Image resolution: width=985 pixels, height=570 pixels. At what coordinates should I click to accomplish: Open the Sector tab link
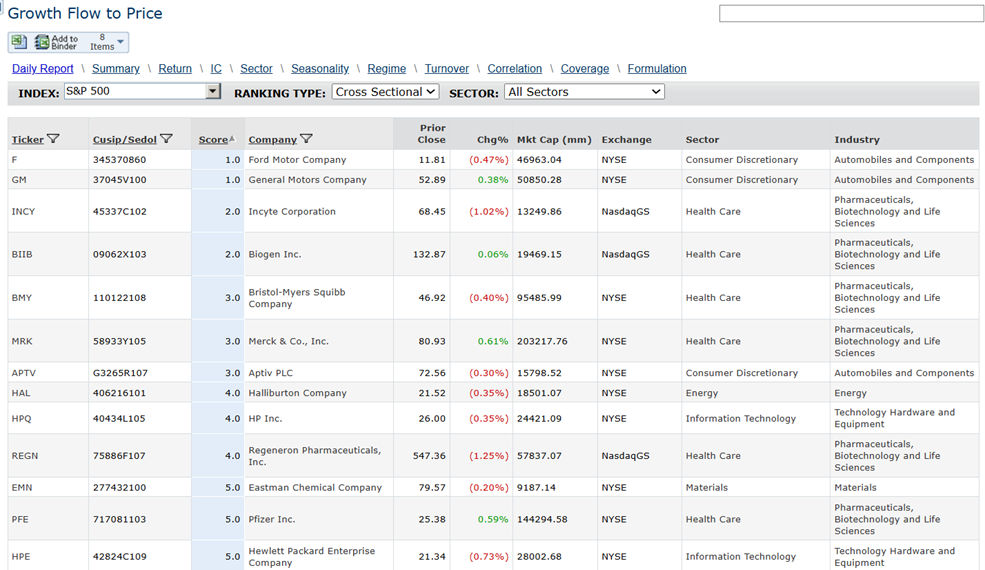(x=256, y=69)
